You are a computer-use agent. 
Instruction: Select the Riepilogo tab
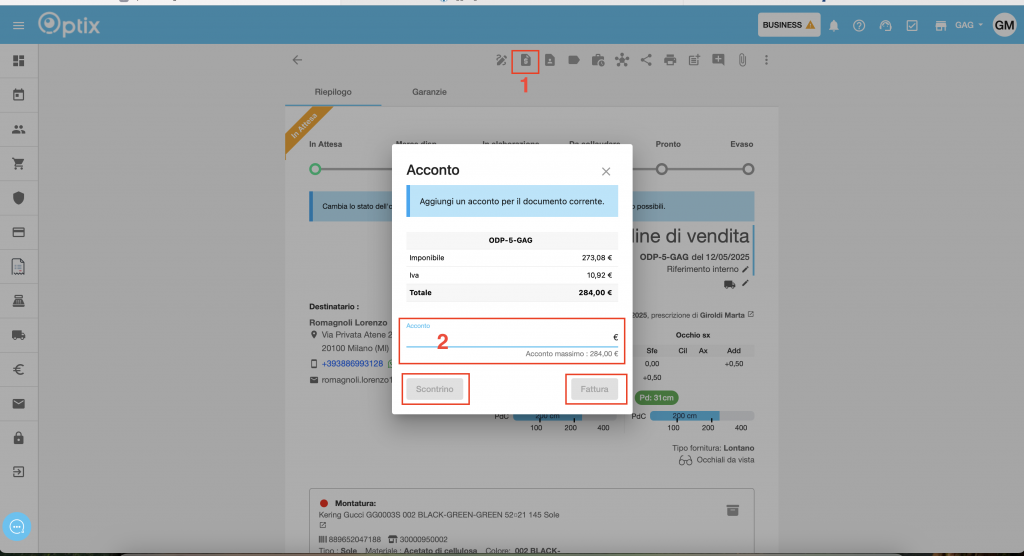332,92
